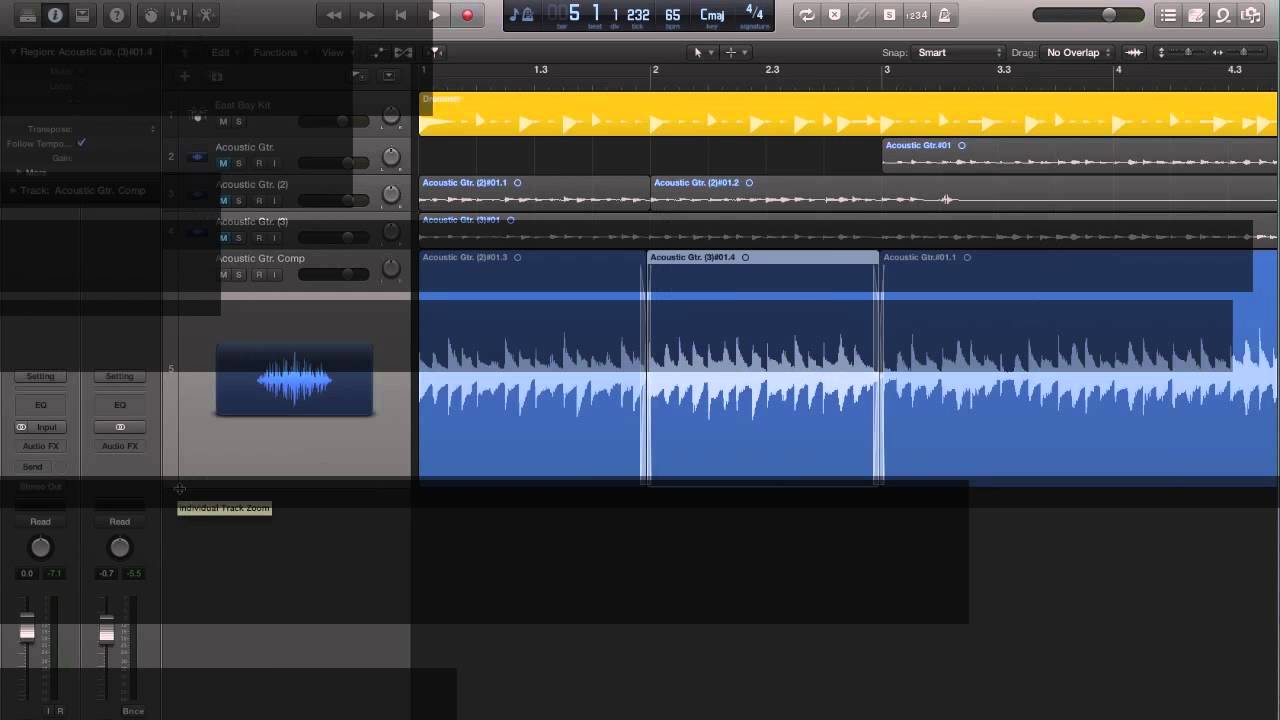Collapse the Region inspector disclosure triangle

point(13,51)
